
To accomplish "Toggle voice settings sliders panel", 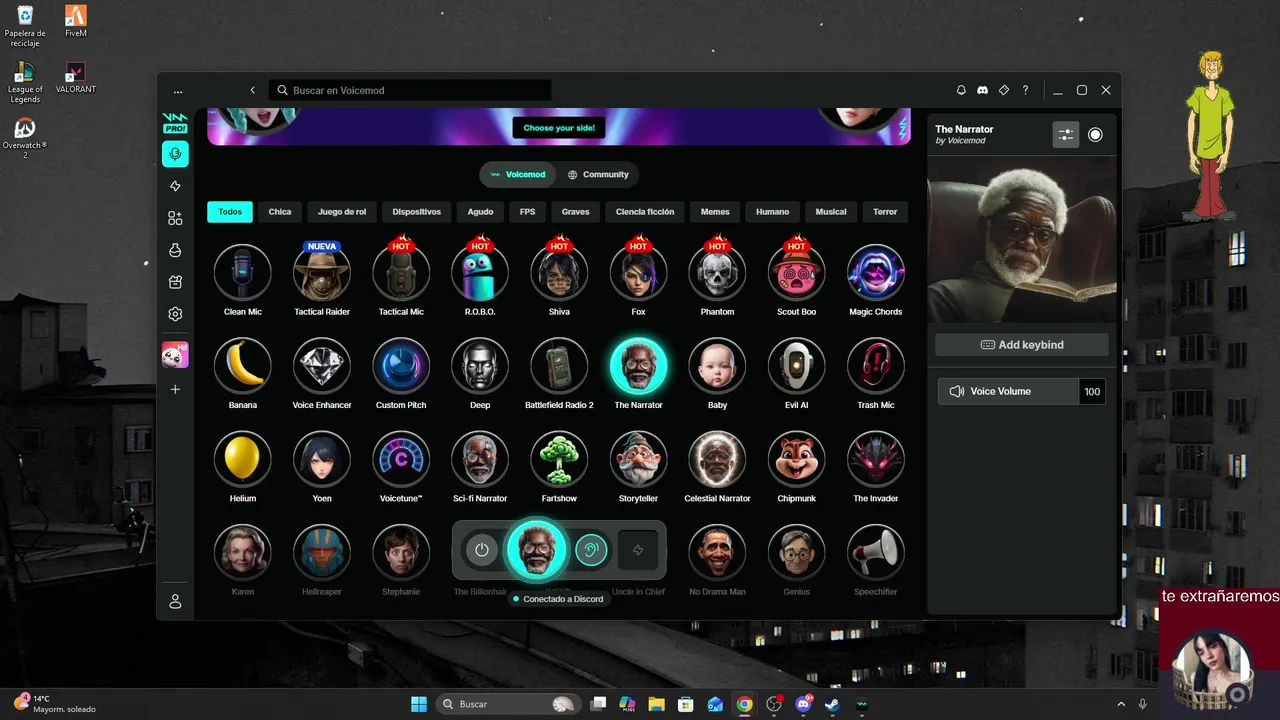I will (x=1066, y=135).
